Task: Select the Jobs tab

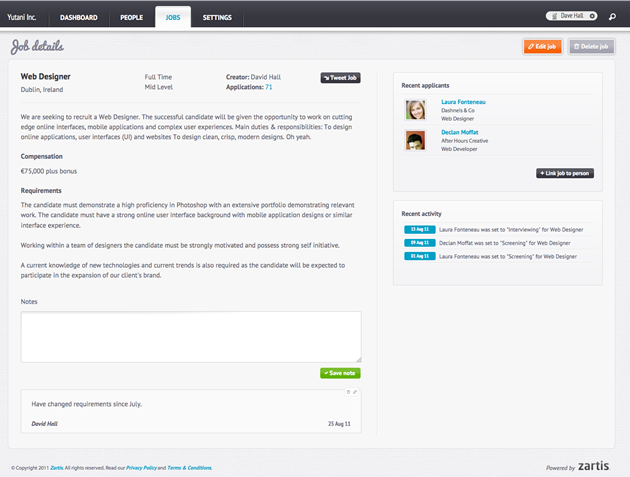Action: tap(173, 17)
